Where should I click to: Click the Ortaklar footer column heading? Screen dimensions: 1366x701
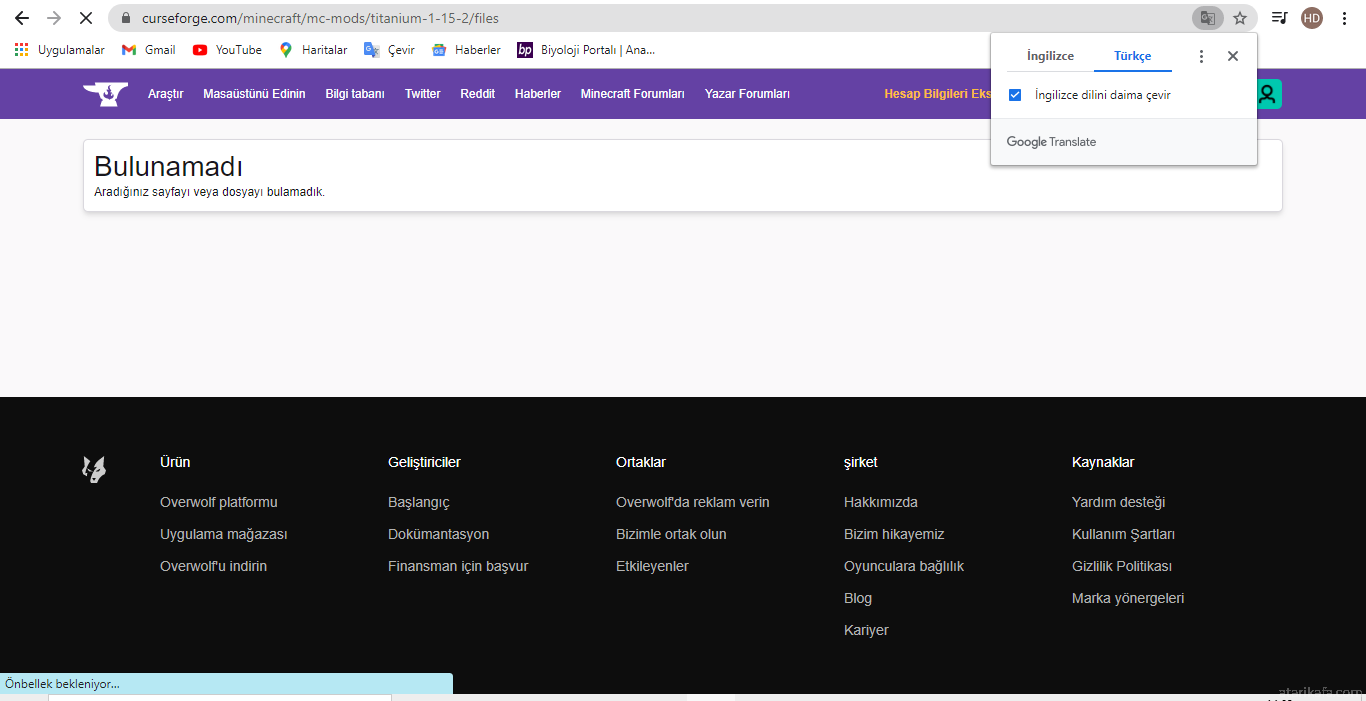coord(641,462)
